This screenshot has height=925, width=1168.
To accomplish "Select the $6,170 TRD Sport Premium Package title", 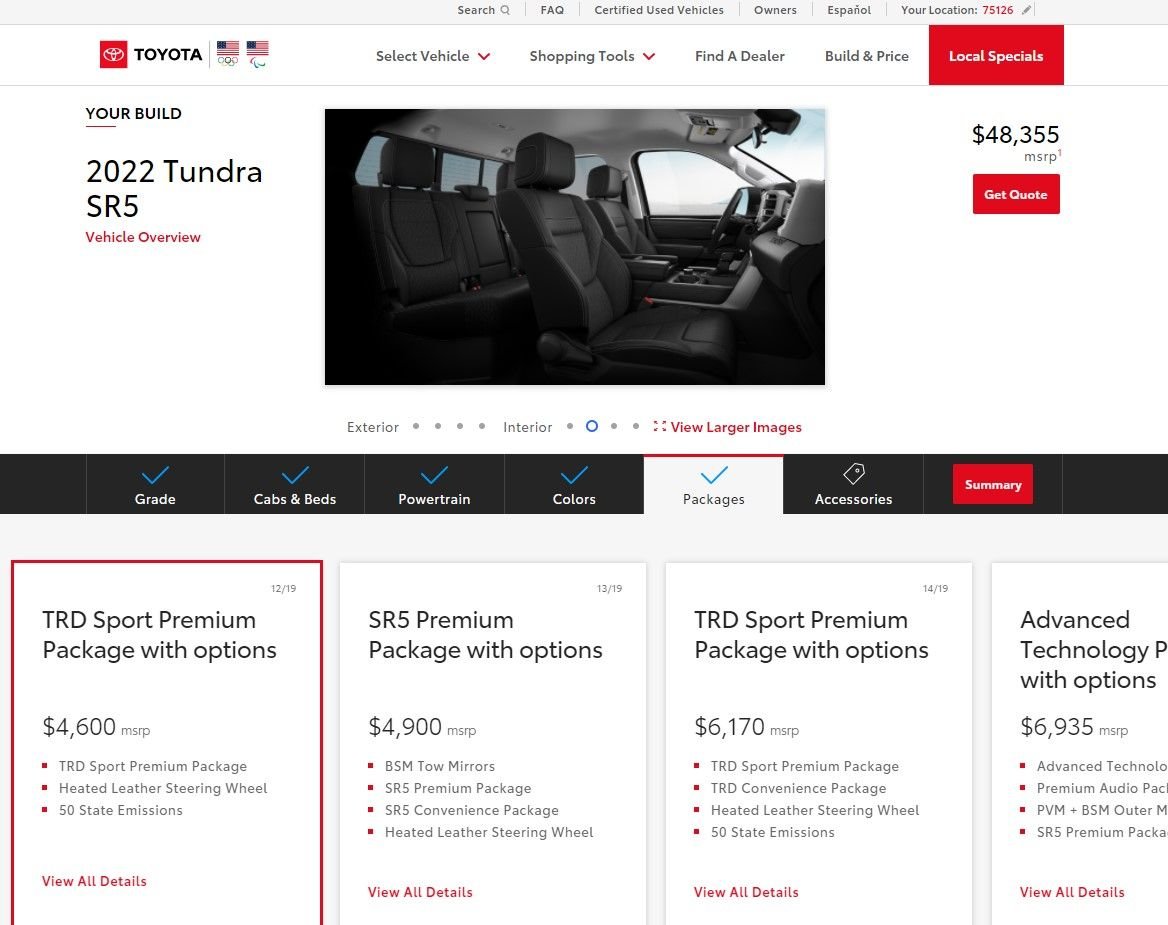I will coord(811,635).
